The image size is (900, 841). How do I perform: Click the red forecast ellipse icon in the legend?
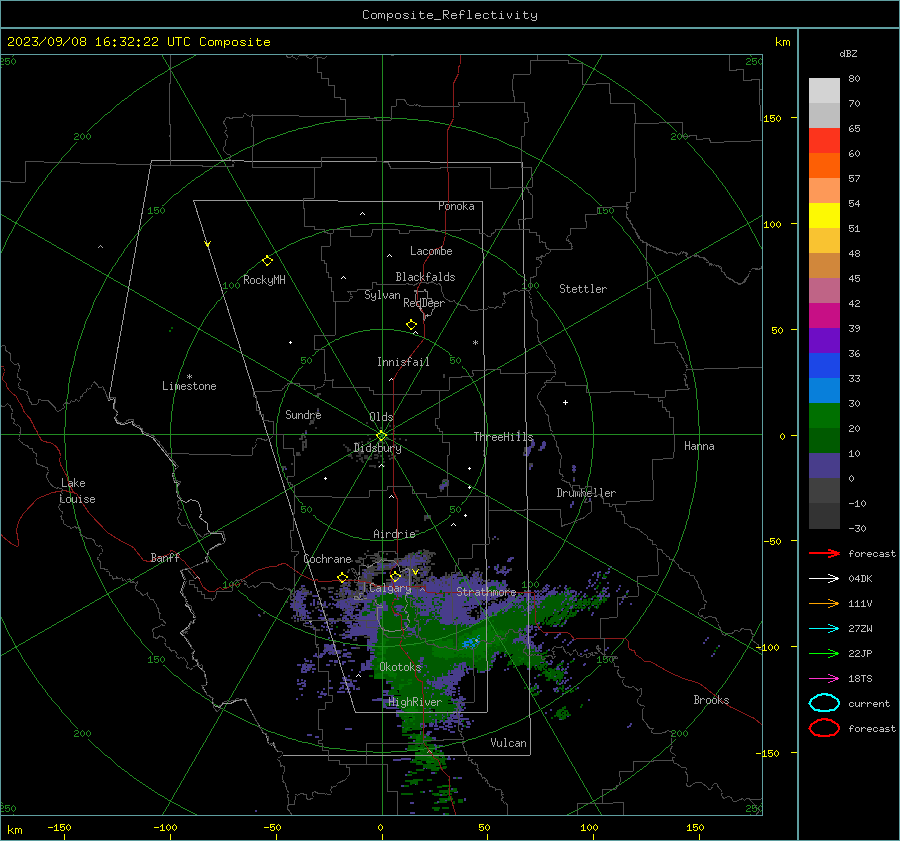[x=824, y=728]
